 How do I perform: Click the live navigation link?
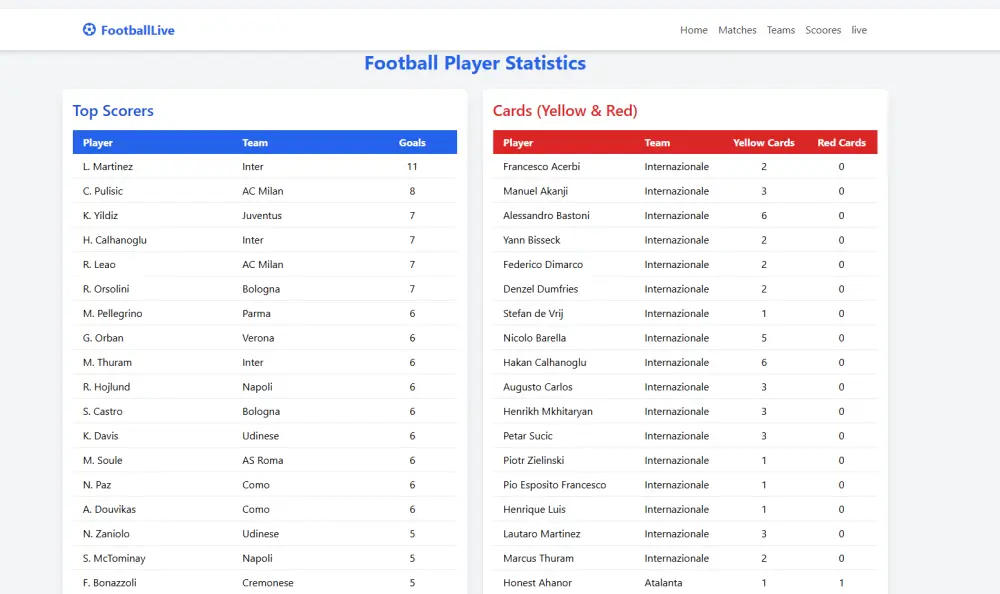(x=859, y=30)
